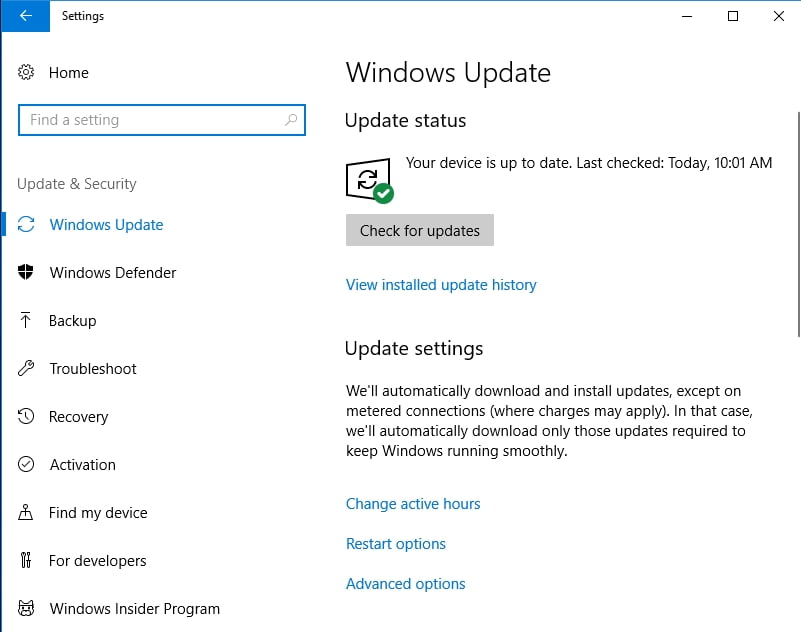Click the Activation checkmark circle icon
The height and width of the screenshot is (632, 801).
point(26,464)
